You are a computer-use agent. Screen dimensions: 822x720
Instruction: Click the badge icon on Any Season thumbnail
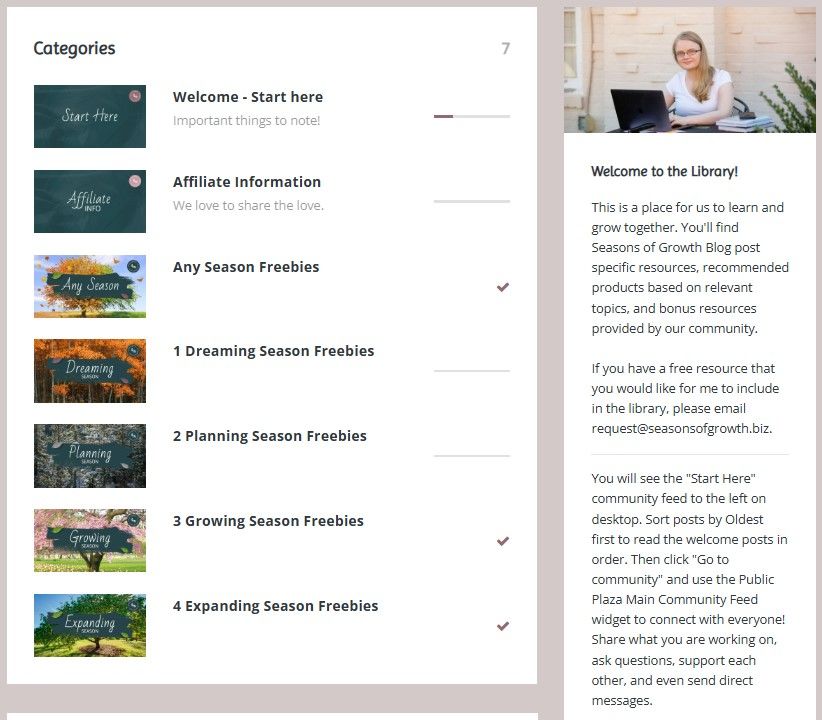point(134,266)
